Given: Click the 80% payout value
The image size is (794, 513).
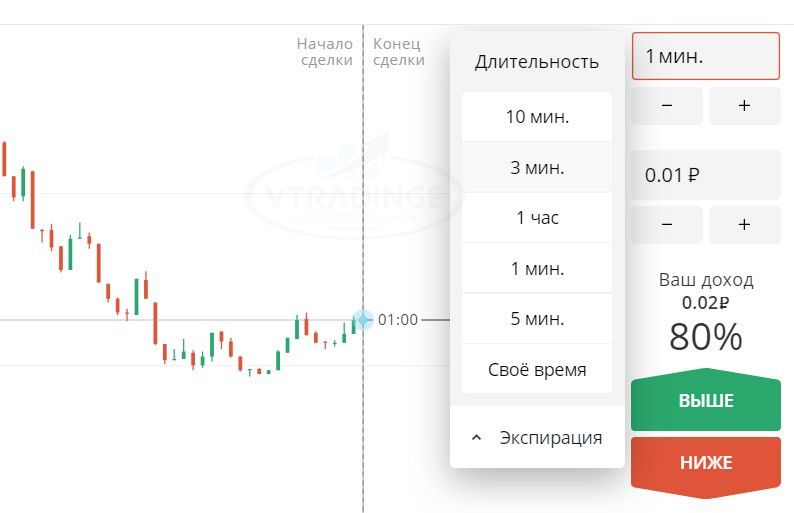Looking at the screenshot, I should tap(705, 336).
